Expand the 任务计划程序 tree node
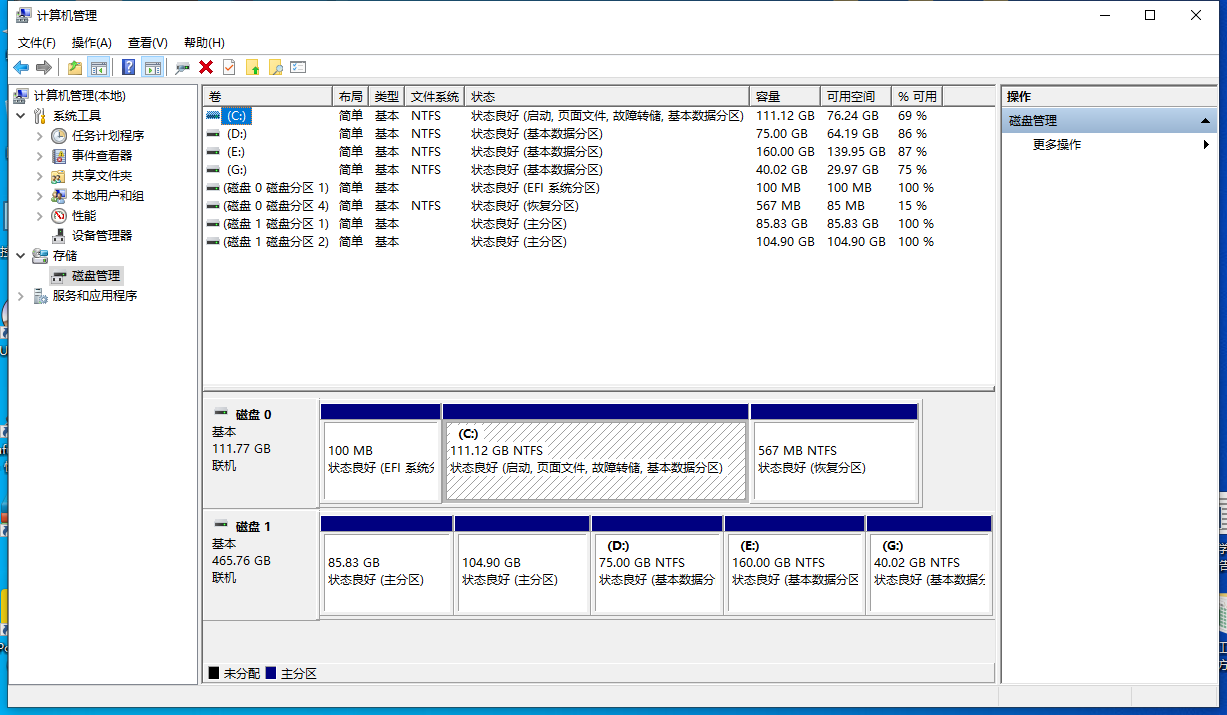The height and width of the screenshot is (715, 1227). (x=40, y=136)
